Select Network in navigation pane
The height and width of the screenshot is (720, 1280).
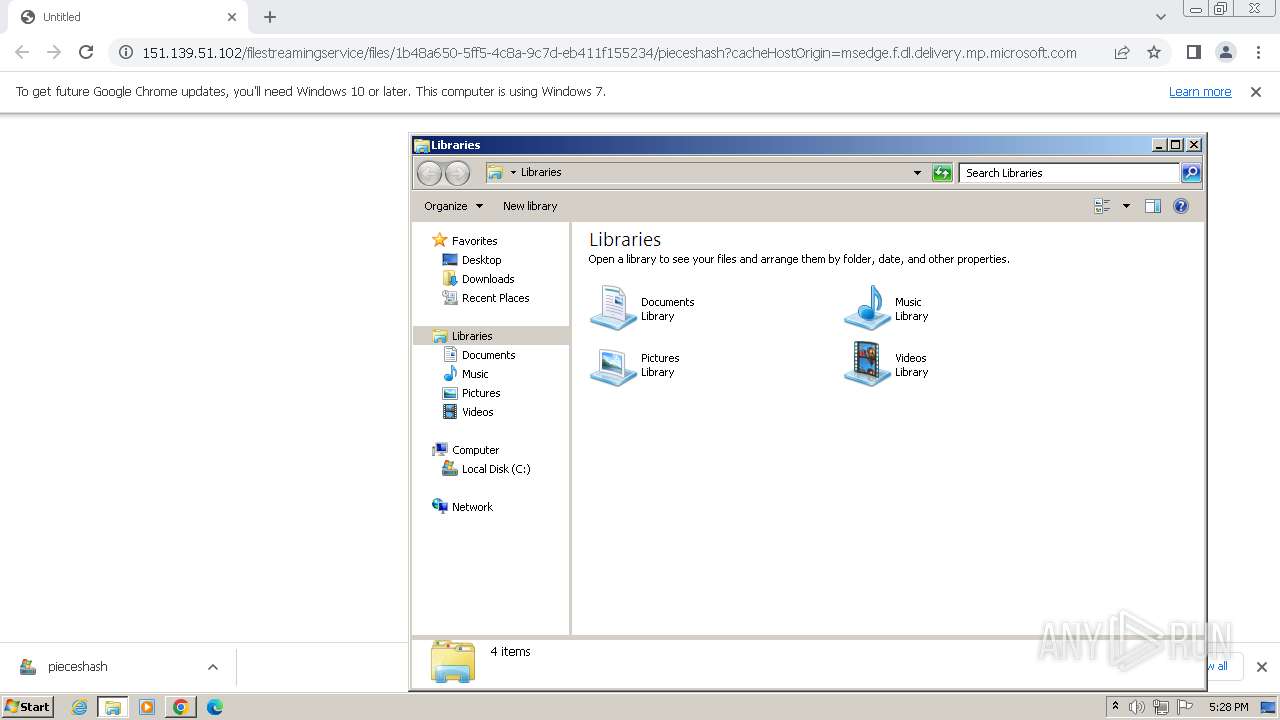tap(472, 507)
